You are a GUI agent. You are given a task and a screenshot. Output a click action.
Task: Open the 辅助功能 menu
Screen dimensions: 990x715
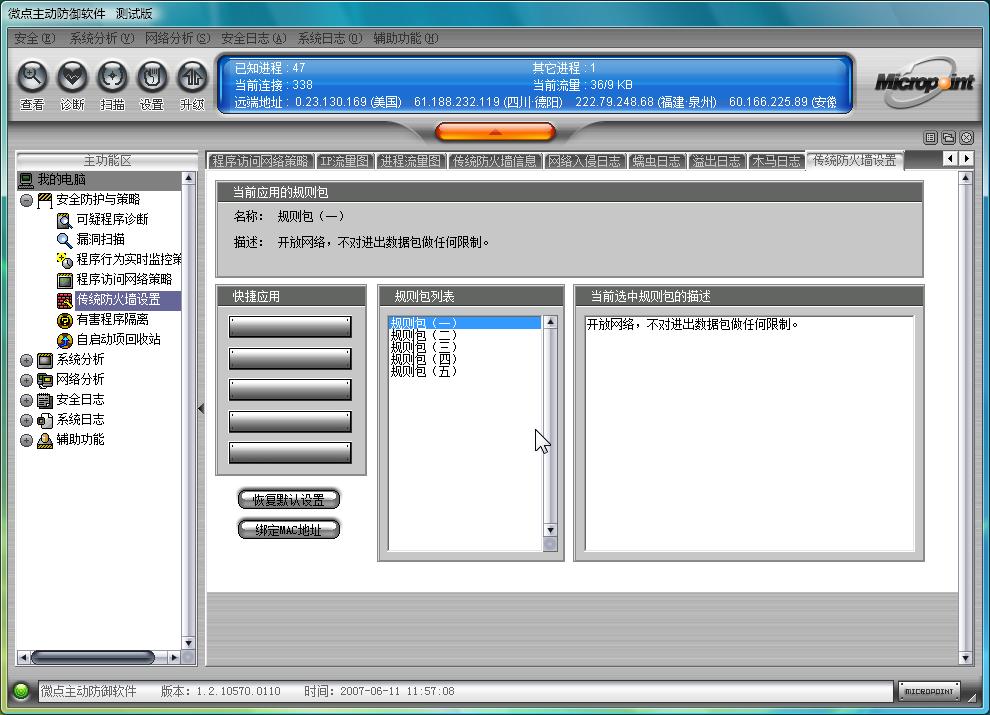[x=406, y=39]
